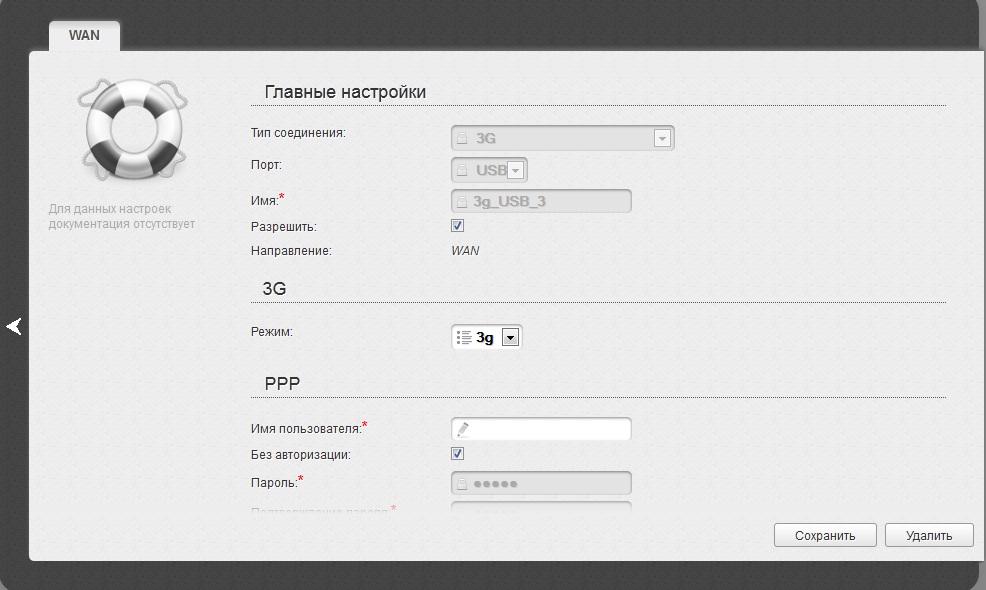
Task: Click the list icon in Режим selector
Action: tap(464, 338)
